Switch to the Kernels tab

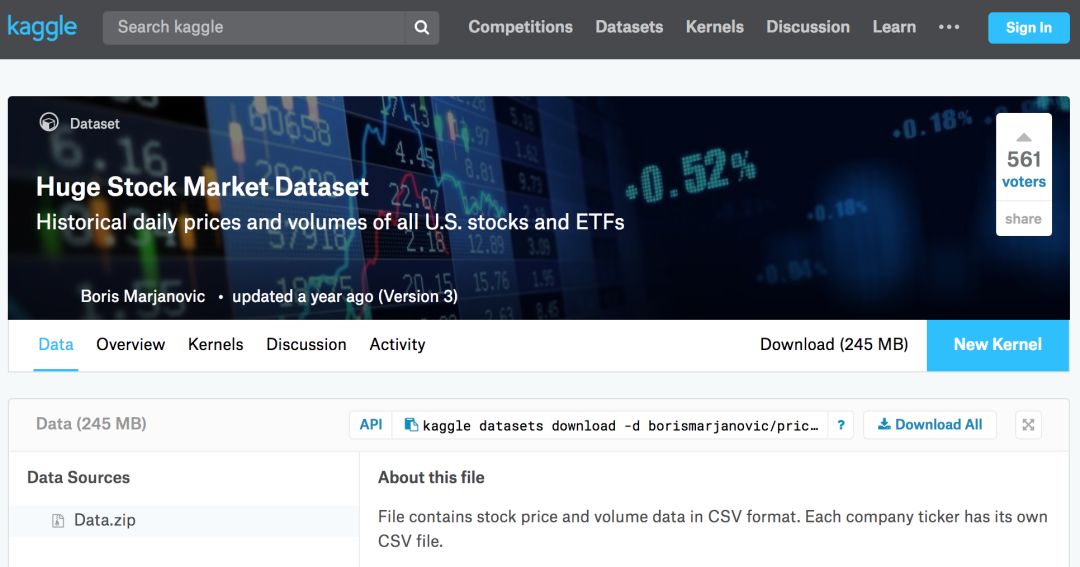pyautogui.click(x=215, y=344)
